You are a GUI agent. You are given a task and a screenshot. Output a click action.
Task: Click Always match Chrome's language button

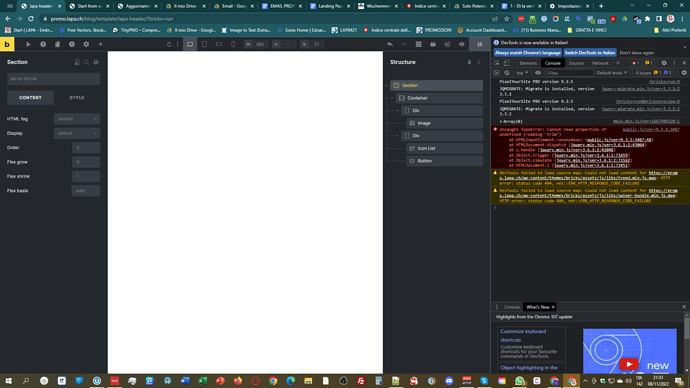click(x=528, y=53)
